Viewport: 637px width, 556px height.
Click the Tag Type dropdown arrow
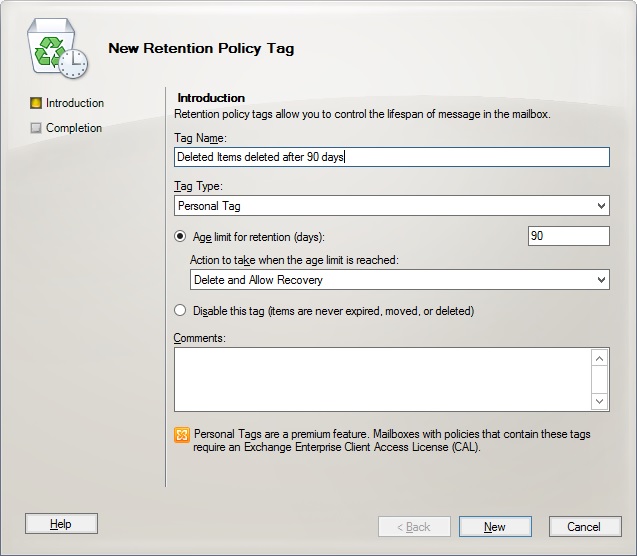601,206
